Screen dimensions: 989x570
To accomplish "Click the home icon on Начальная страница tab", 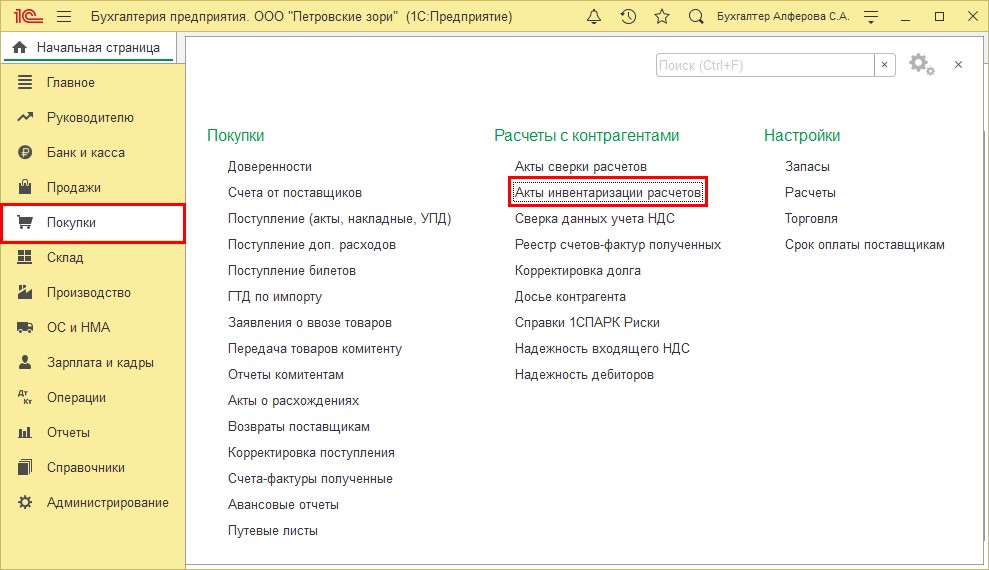I will click(20, 47).
